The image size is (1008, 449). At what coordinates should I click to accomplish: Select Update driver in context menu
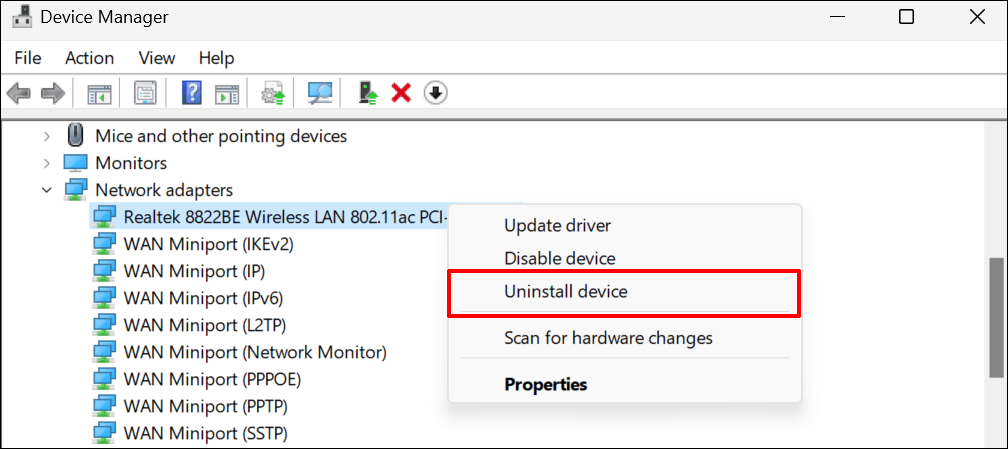click(557, 226)
